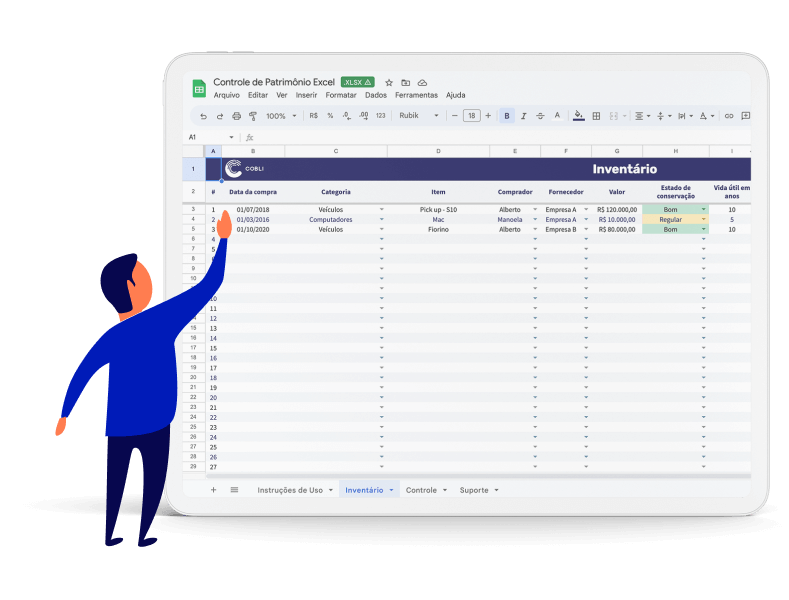Toggle italic formatting
The height and width of the screenshot is (600, 789).
pos(523,116)
